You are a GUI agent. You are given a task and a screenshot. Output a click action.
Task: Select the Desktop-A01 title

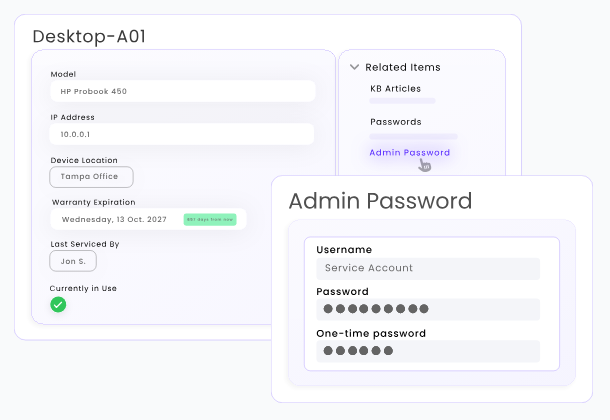[89, 37]
